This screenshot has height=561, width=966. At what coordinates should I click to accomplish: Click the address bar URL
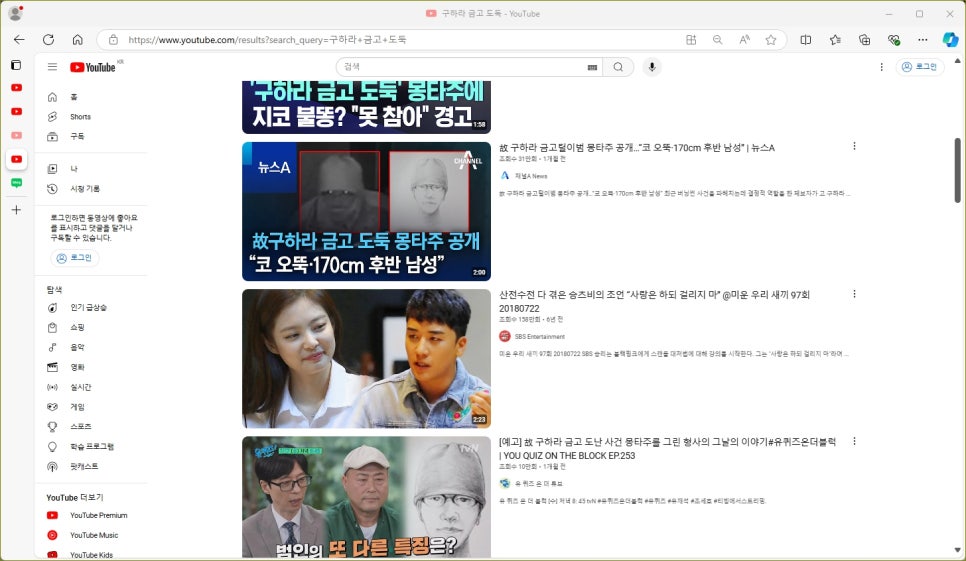pyautogui.click(x=267, y=39)
